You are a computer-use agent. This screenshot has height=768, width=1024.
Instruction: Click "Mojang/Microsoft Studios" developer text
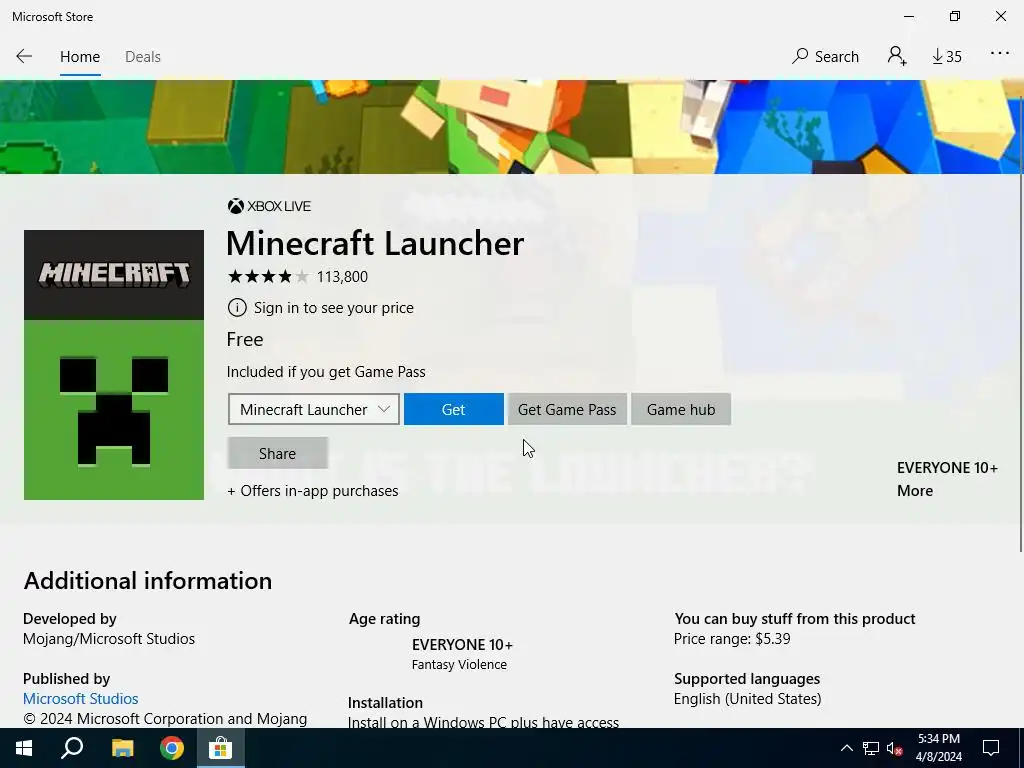[109, 639]
